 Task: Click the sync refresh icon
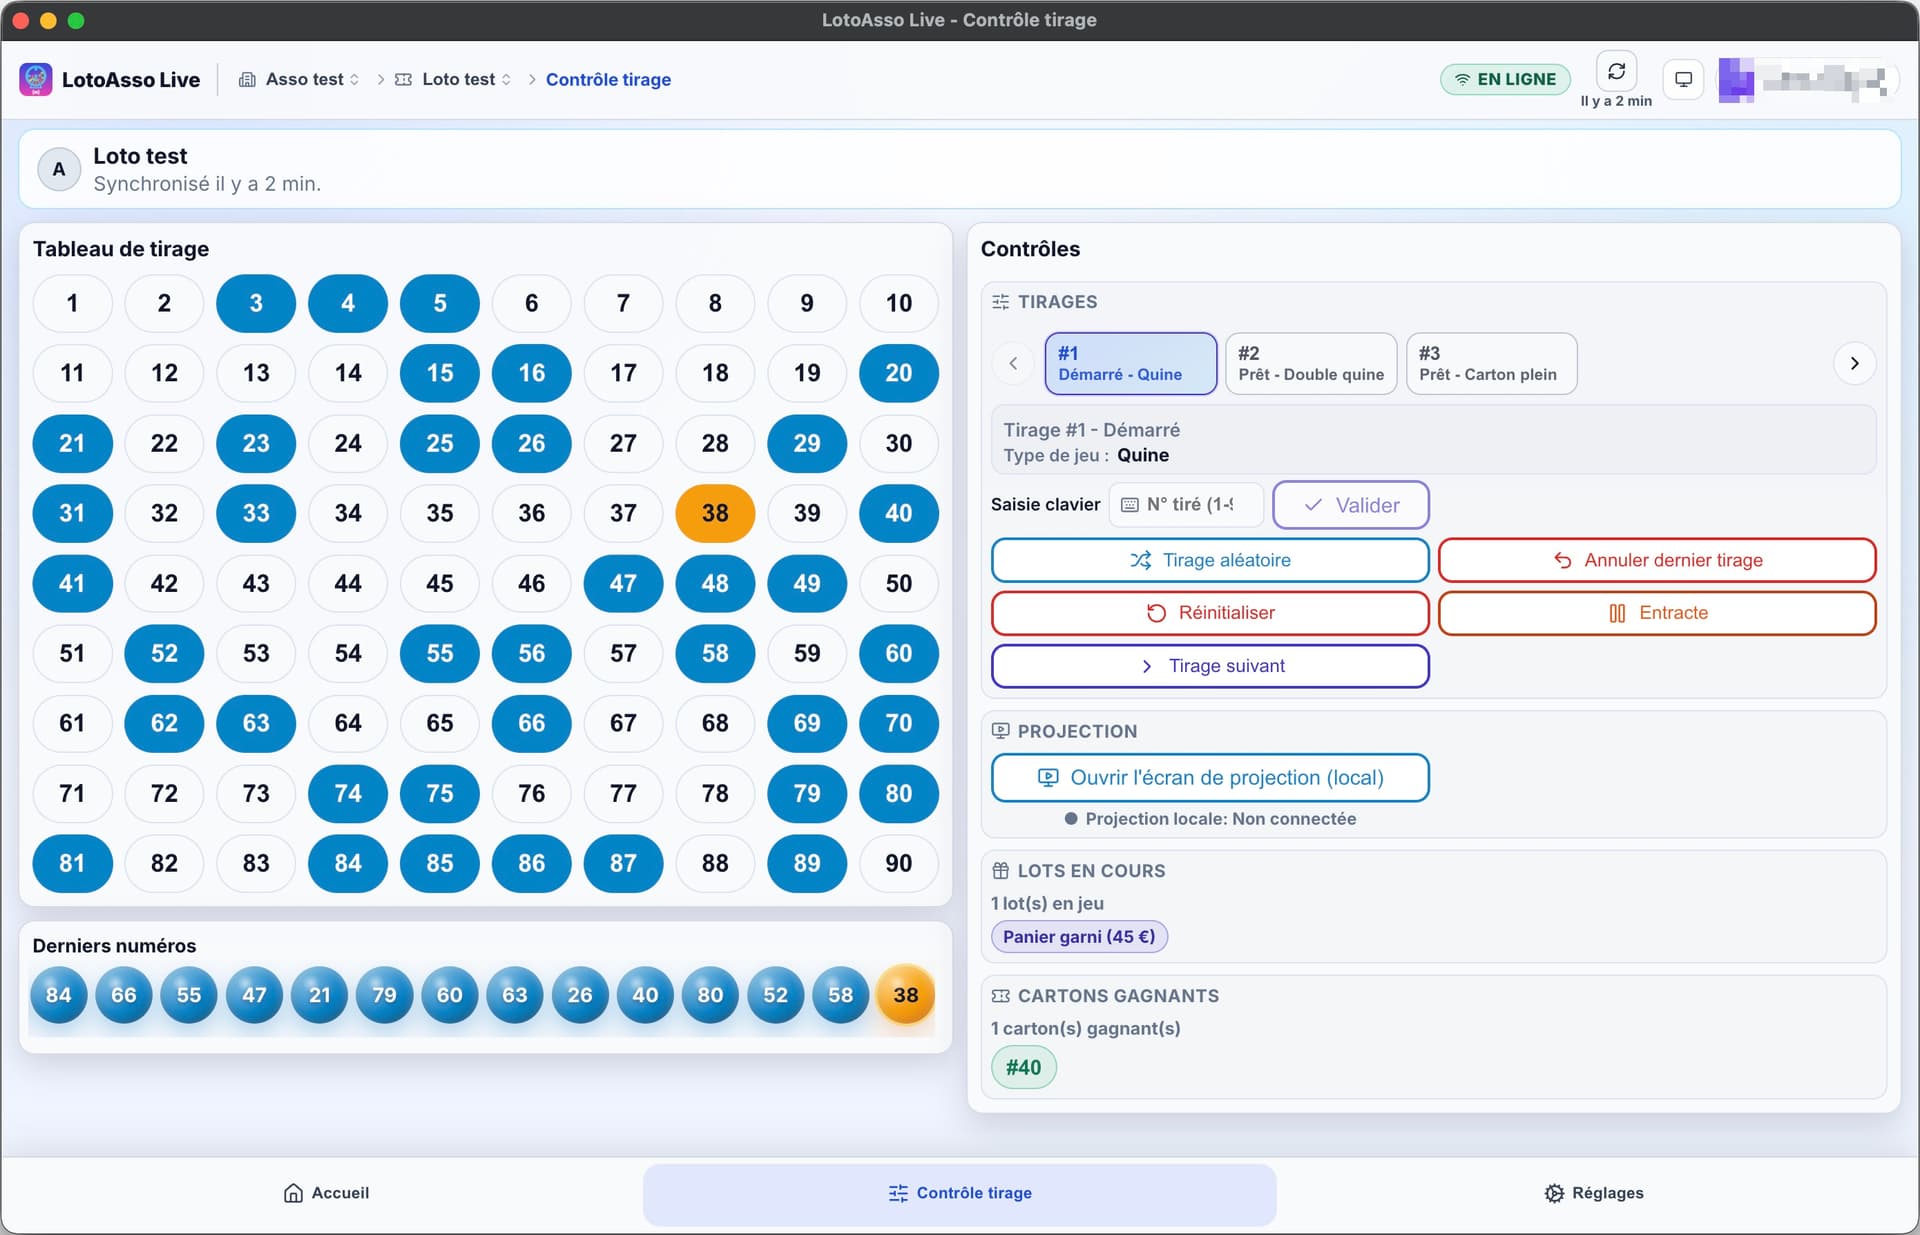(1616, 72)
